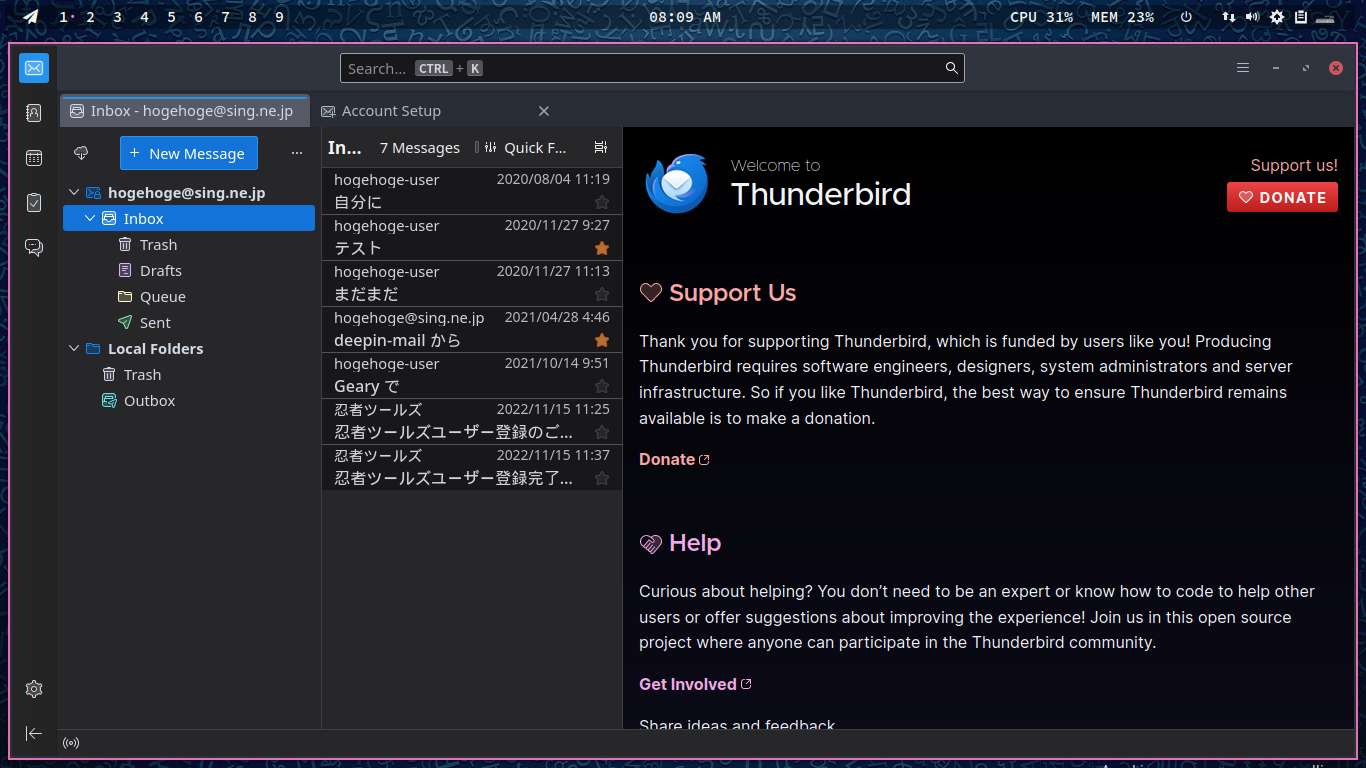Viewport: 1366px width, 768px height.
Task: Collapse the Local Folders chevron
Action: (x=74, y=348)
